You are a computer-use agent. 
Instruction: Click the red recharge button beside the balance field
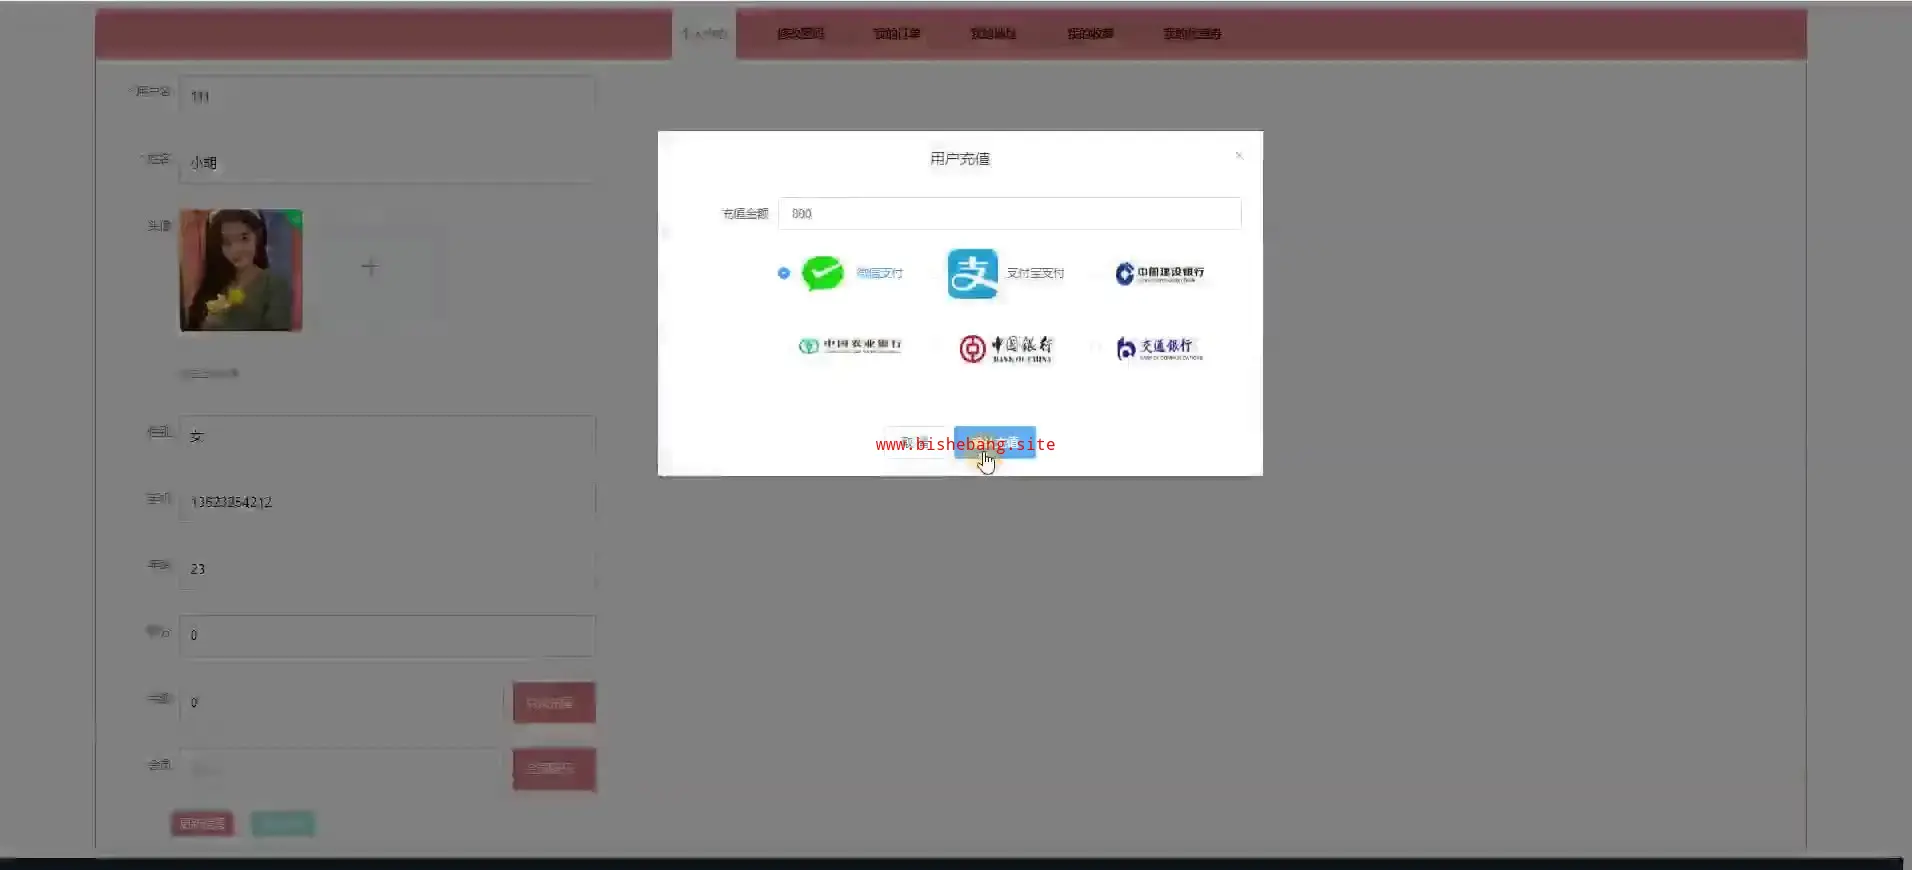tap(554, 702)
